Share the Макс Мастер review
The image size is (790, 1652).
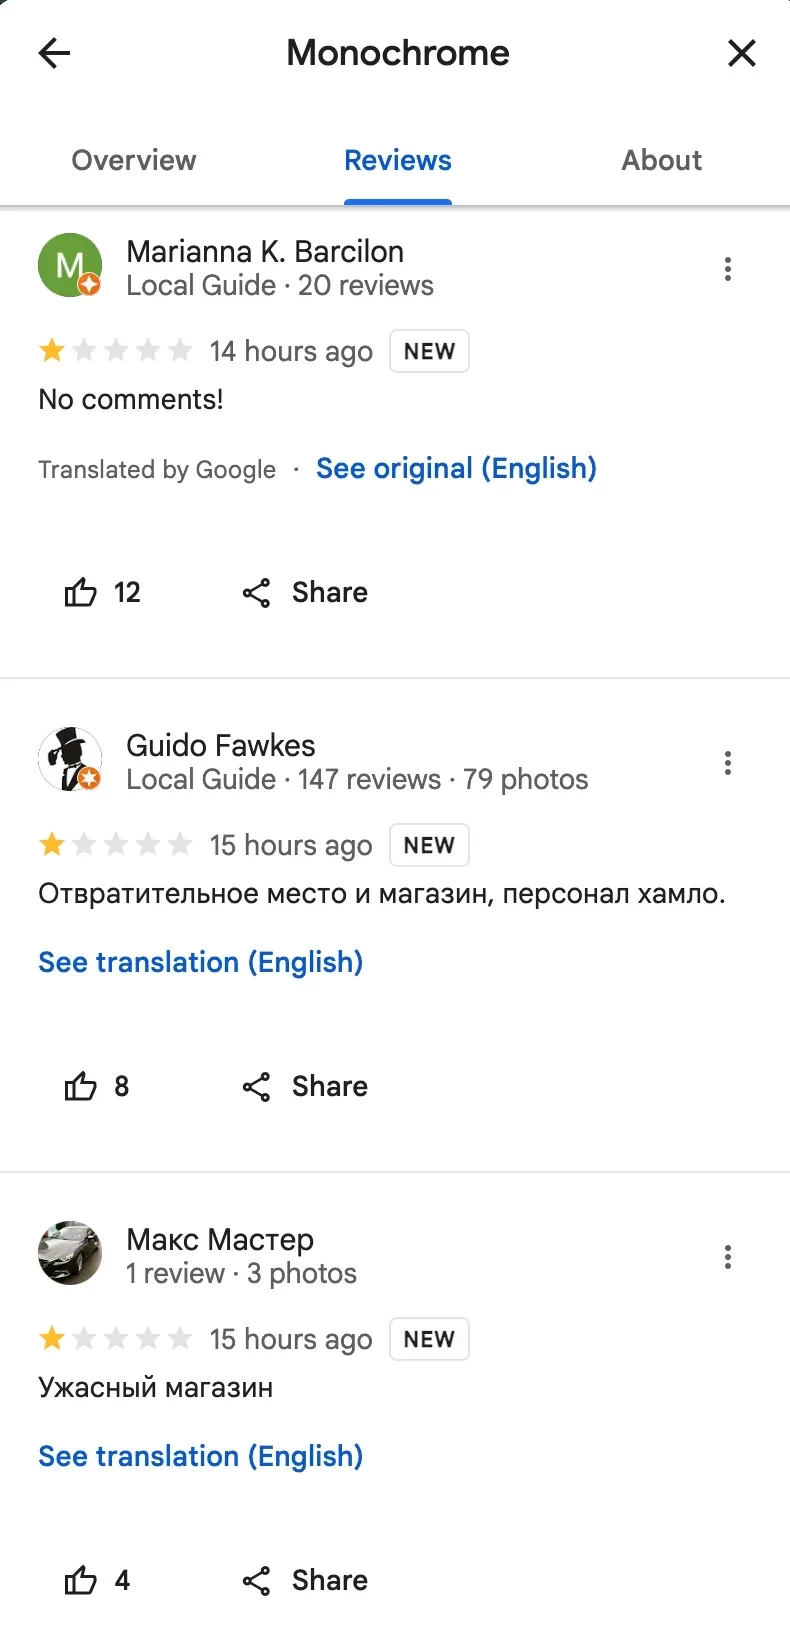pos(305,1580)
